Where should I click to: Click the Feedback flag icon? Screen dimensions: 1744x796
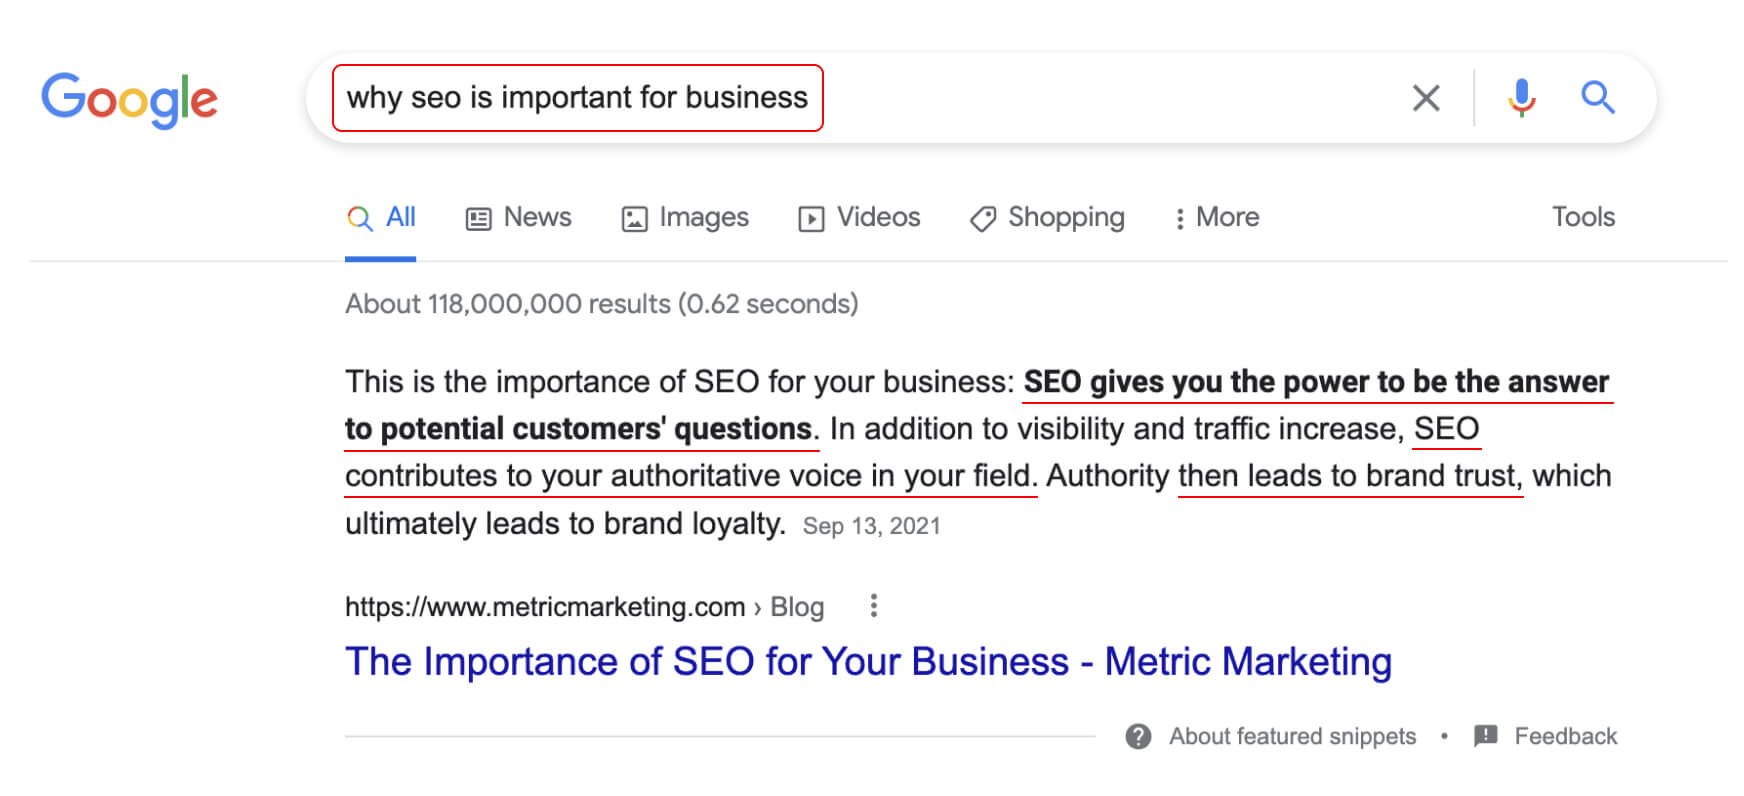click(x=1486, y=736)
